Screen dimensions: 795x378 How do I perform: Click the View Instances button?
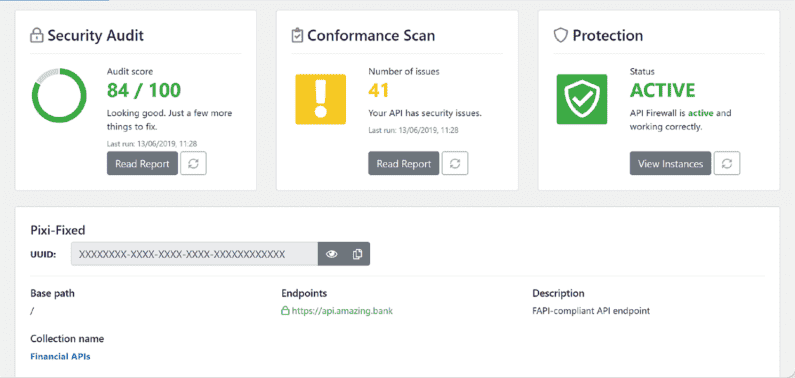coord(670,164)
